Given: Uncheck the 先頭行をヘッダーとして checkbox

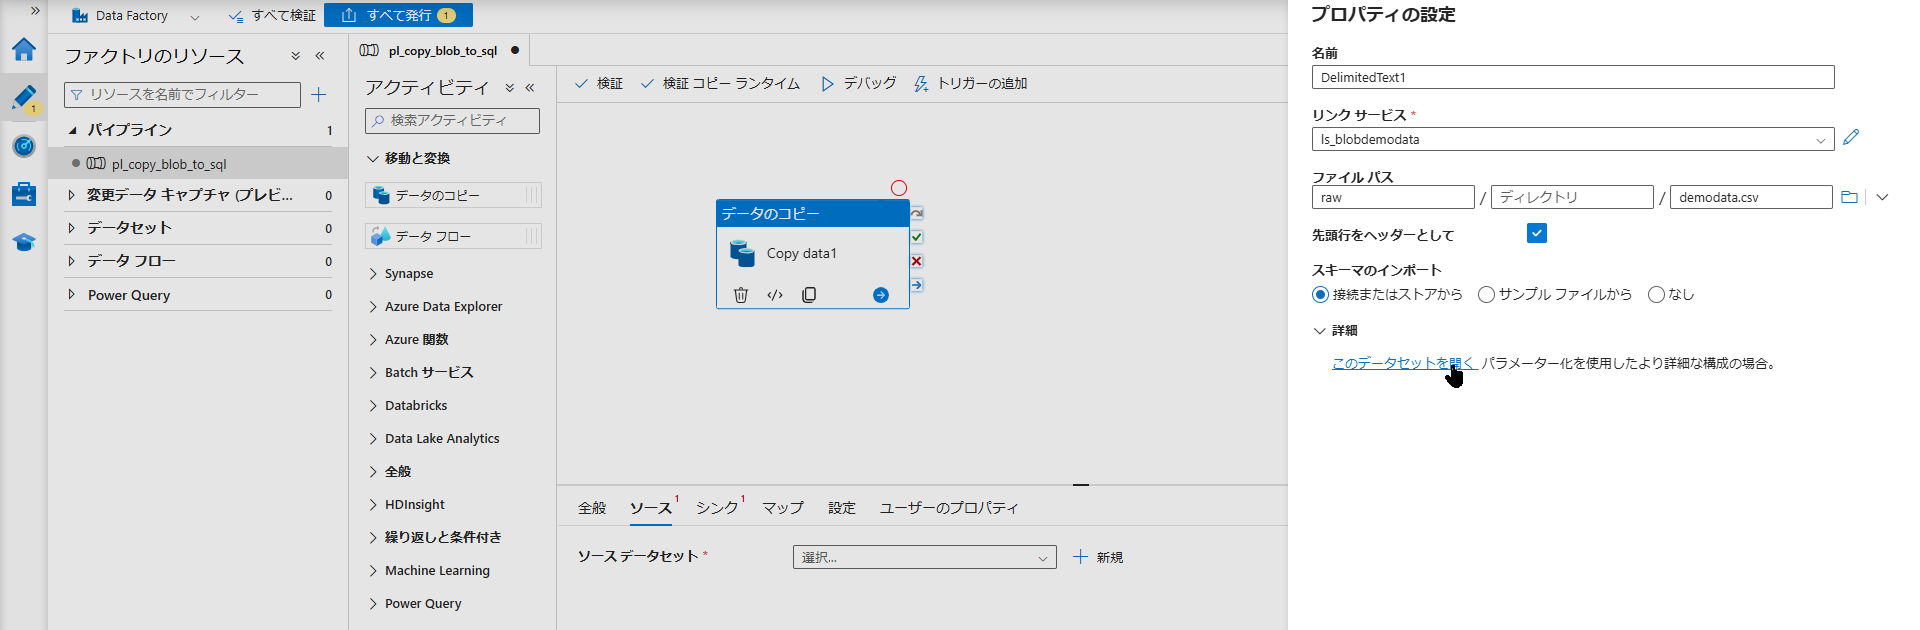Looking at the screenshot, I should [x=1537, y=234].
